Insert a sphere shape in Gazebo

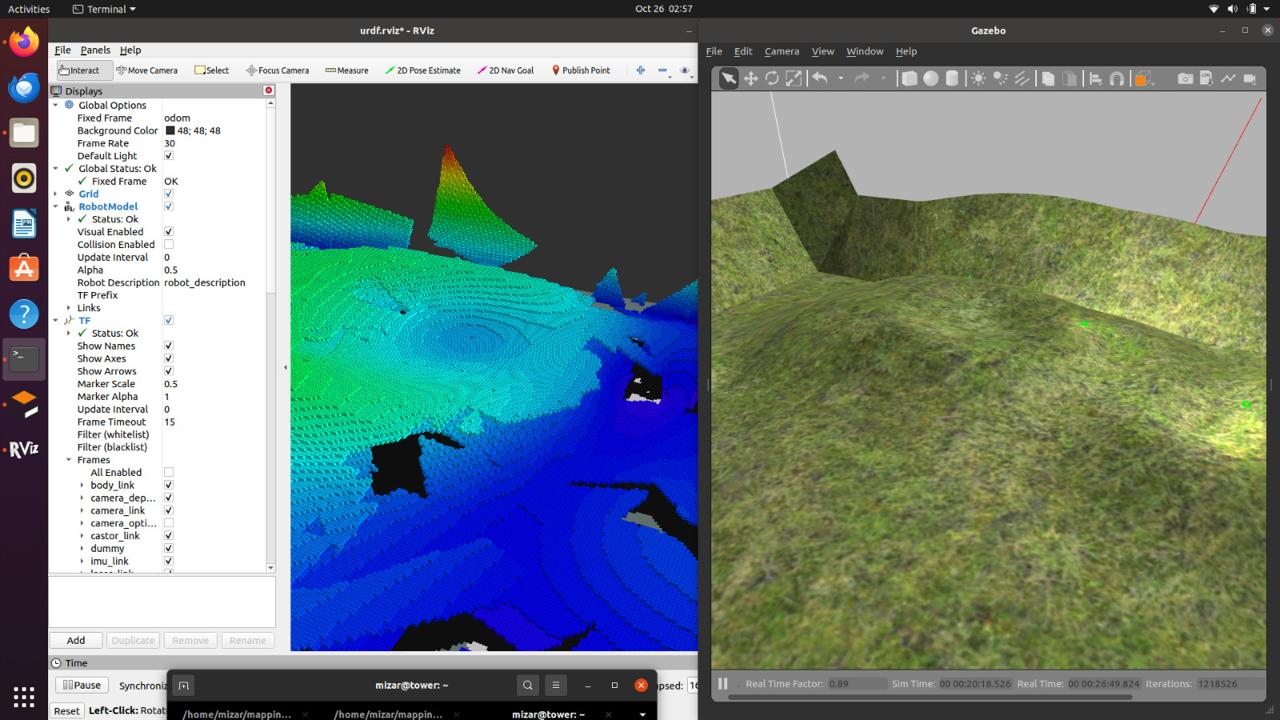point(930,79)
